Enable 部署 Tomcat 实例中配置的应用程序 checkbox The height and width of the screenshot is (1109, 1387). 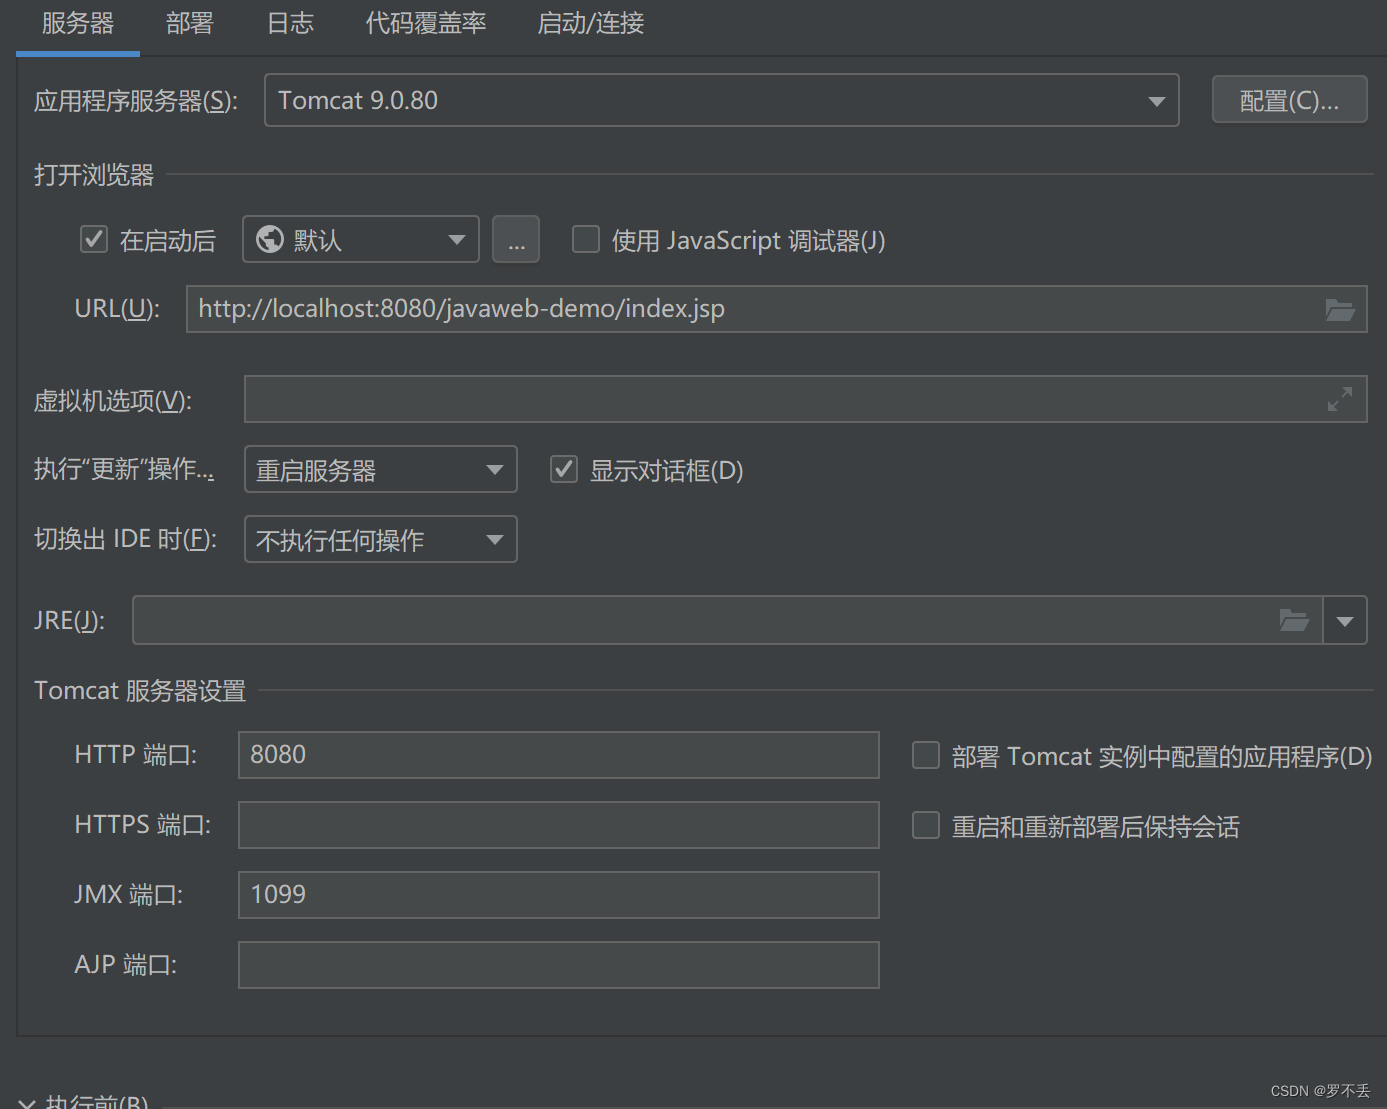click(x=926, y=756)
